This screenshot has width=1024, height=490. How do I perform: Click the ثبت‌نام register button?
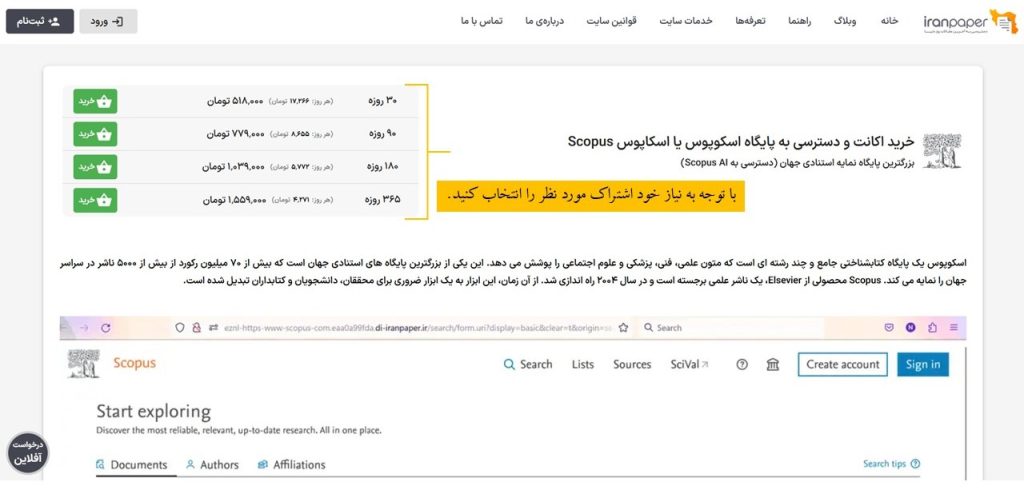pyautogui.click(x=40, y=22)
